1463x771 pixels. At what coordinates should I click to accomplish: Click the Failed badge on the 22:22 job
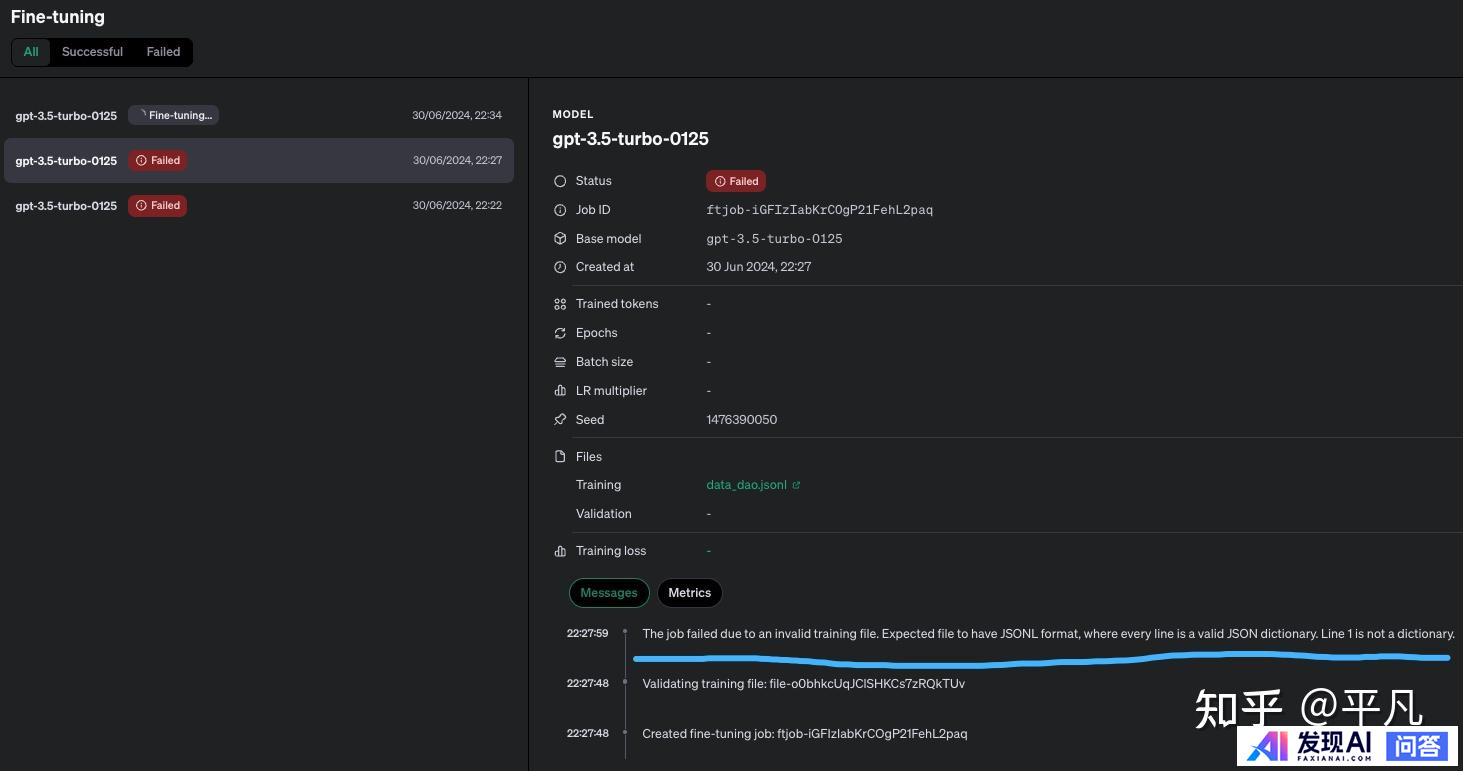coord(157,205)
